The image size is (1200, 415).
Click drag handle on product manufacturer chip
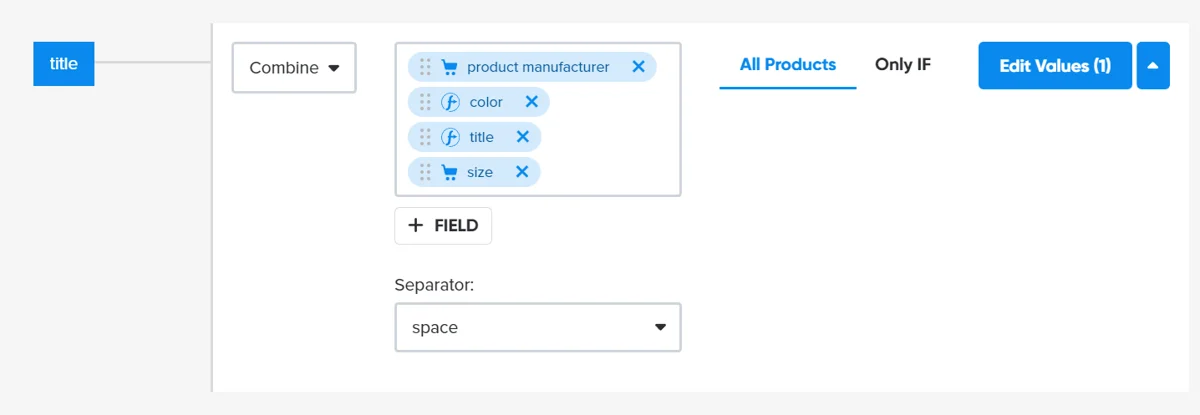(x=425, y=67)
